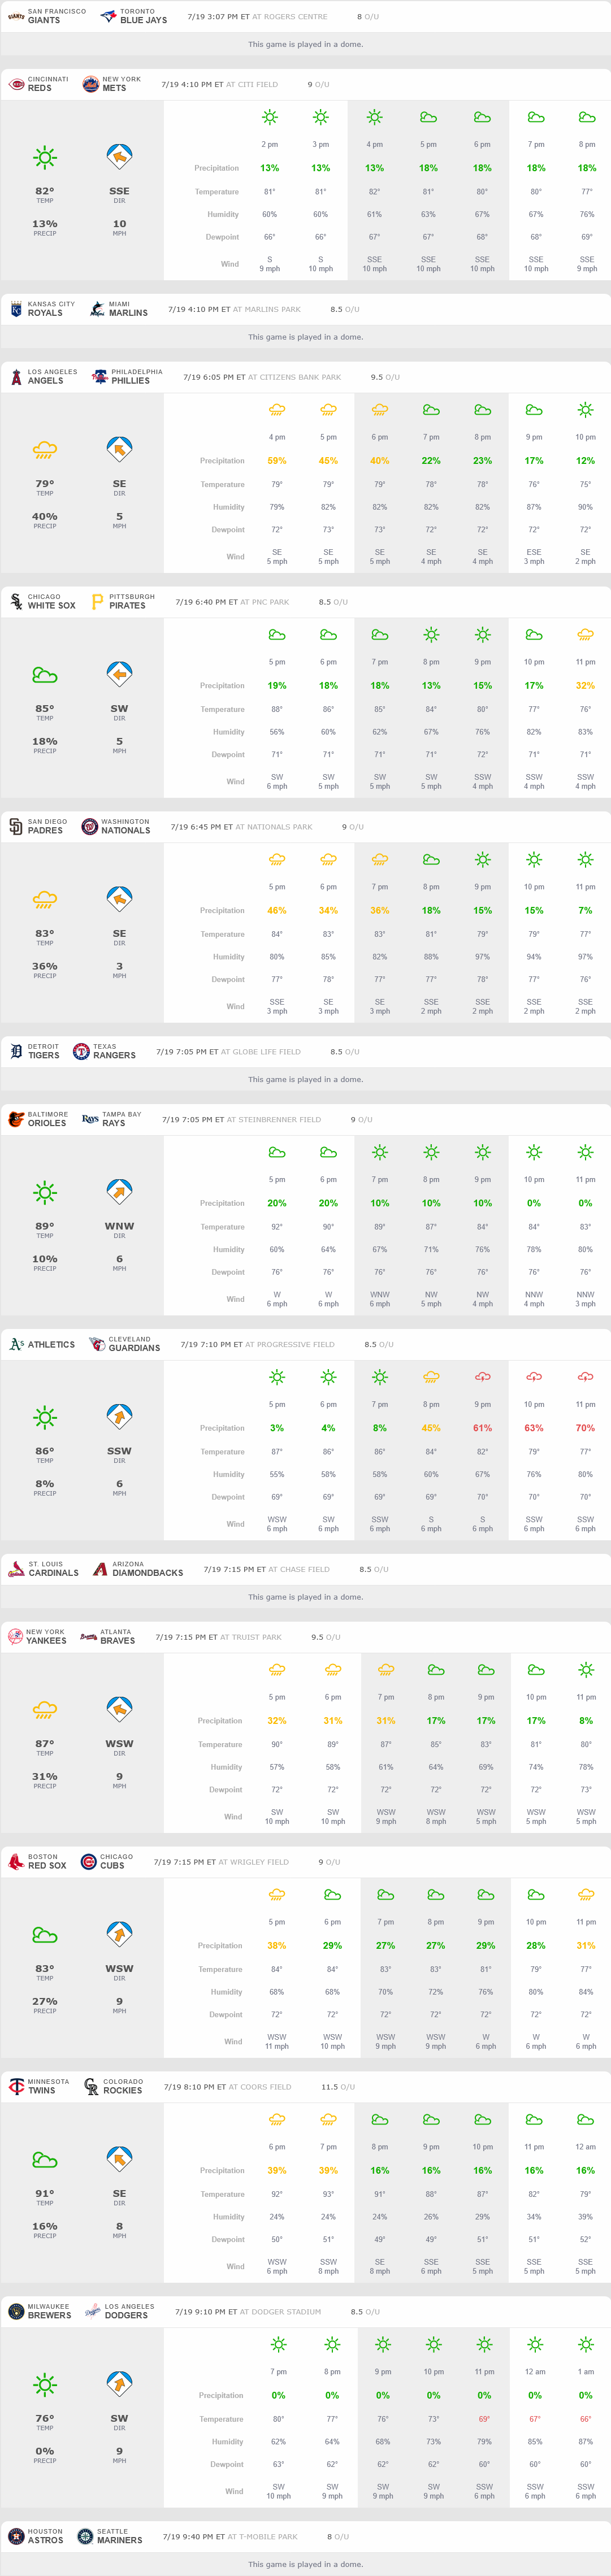Screen dimensions: 611x2576
Task: Click the Milwaukee Brewers logo
Action: click(16, 2312)
